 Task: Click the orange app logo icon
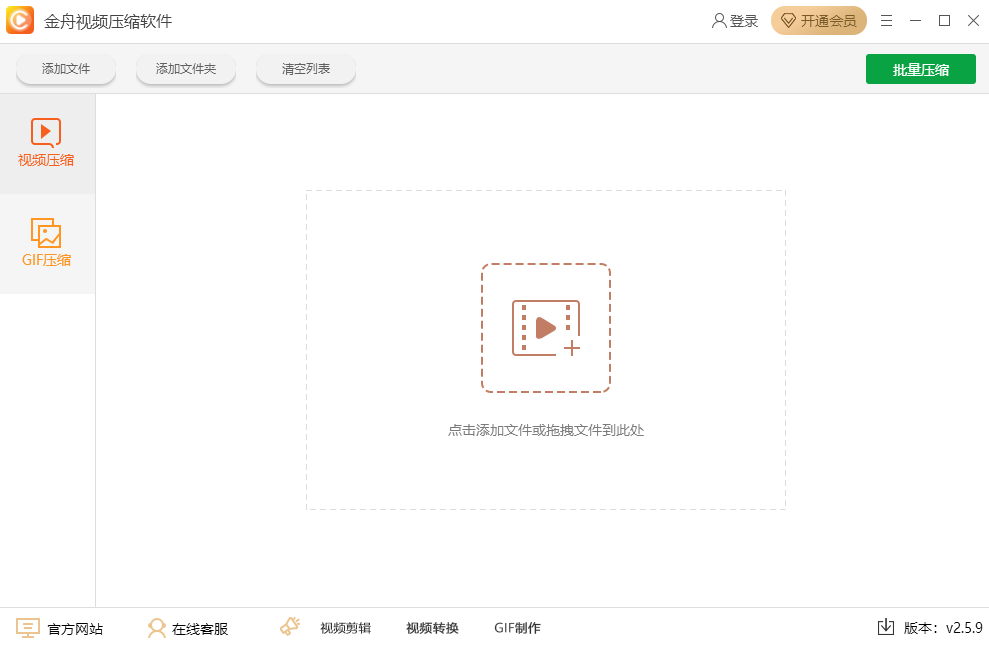[x=20, y=21]
